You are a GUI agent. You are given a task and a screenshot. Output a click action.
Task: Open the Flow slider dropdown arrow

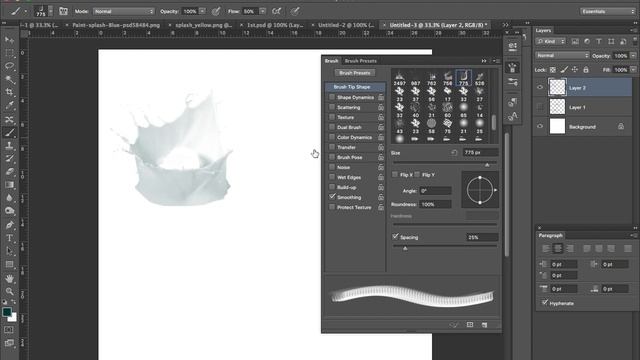click(x=262, y=11)
